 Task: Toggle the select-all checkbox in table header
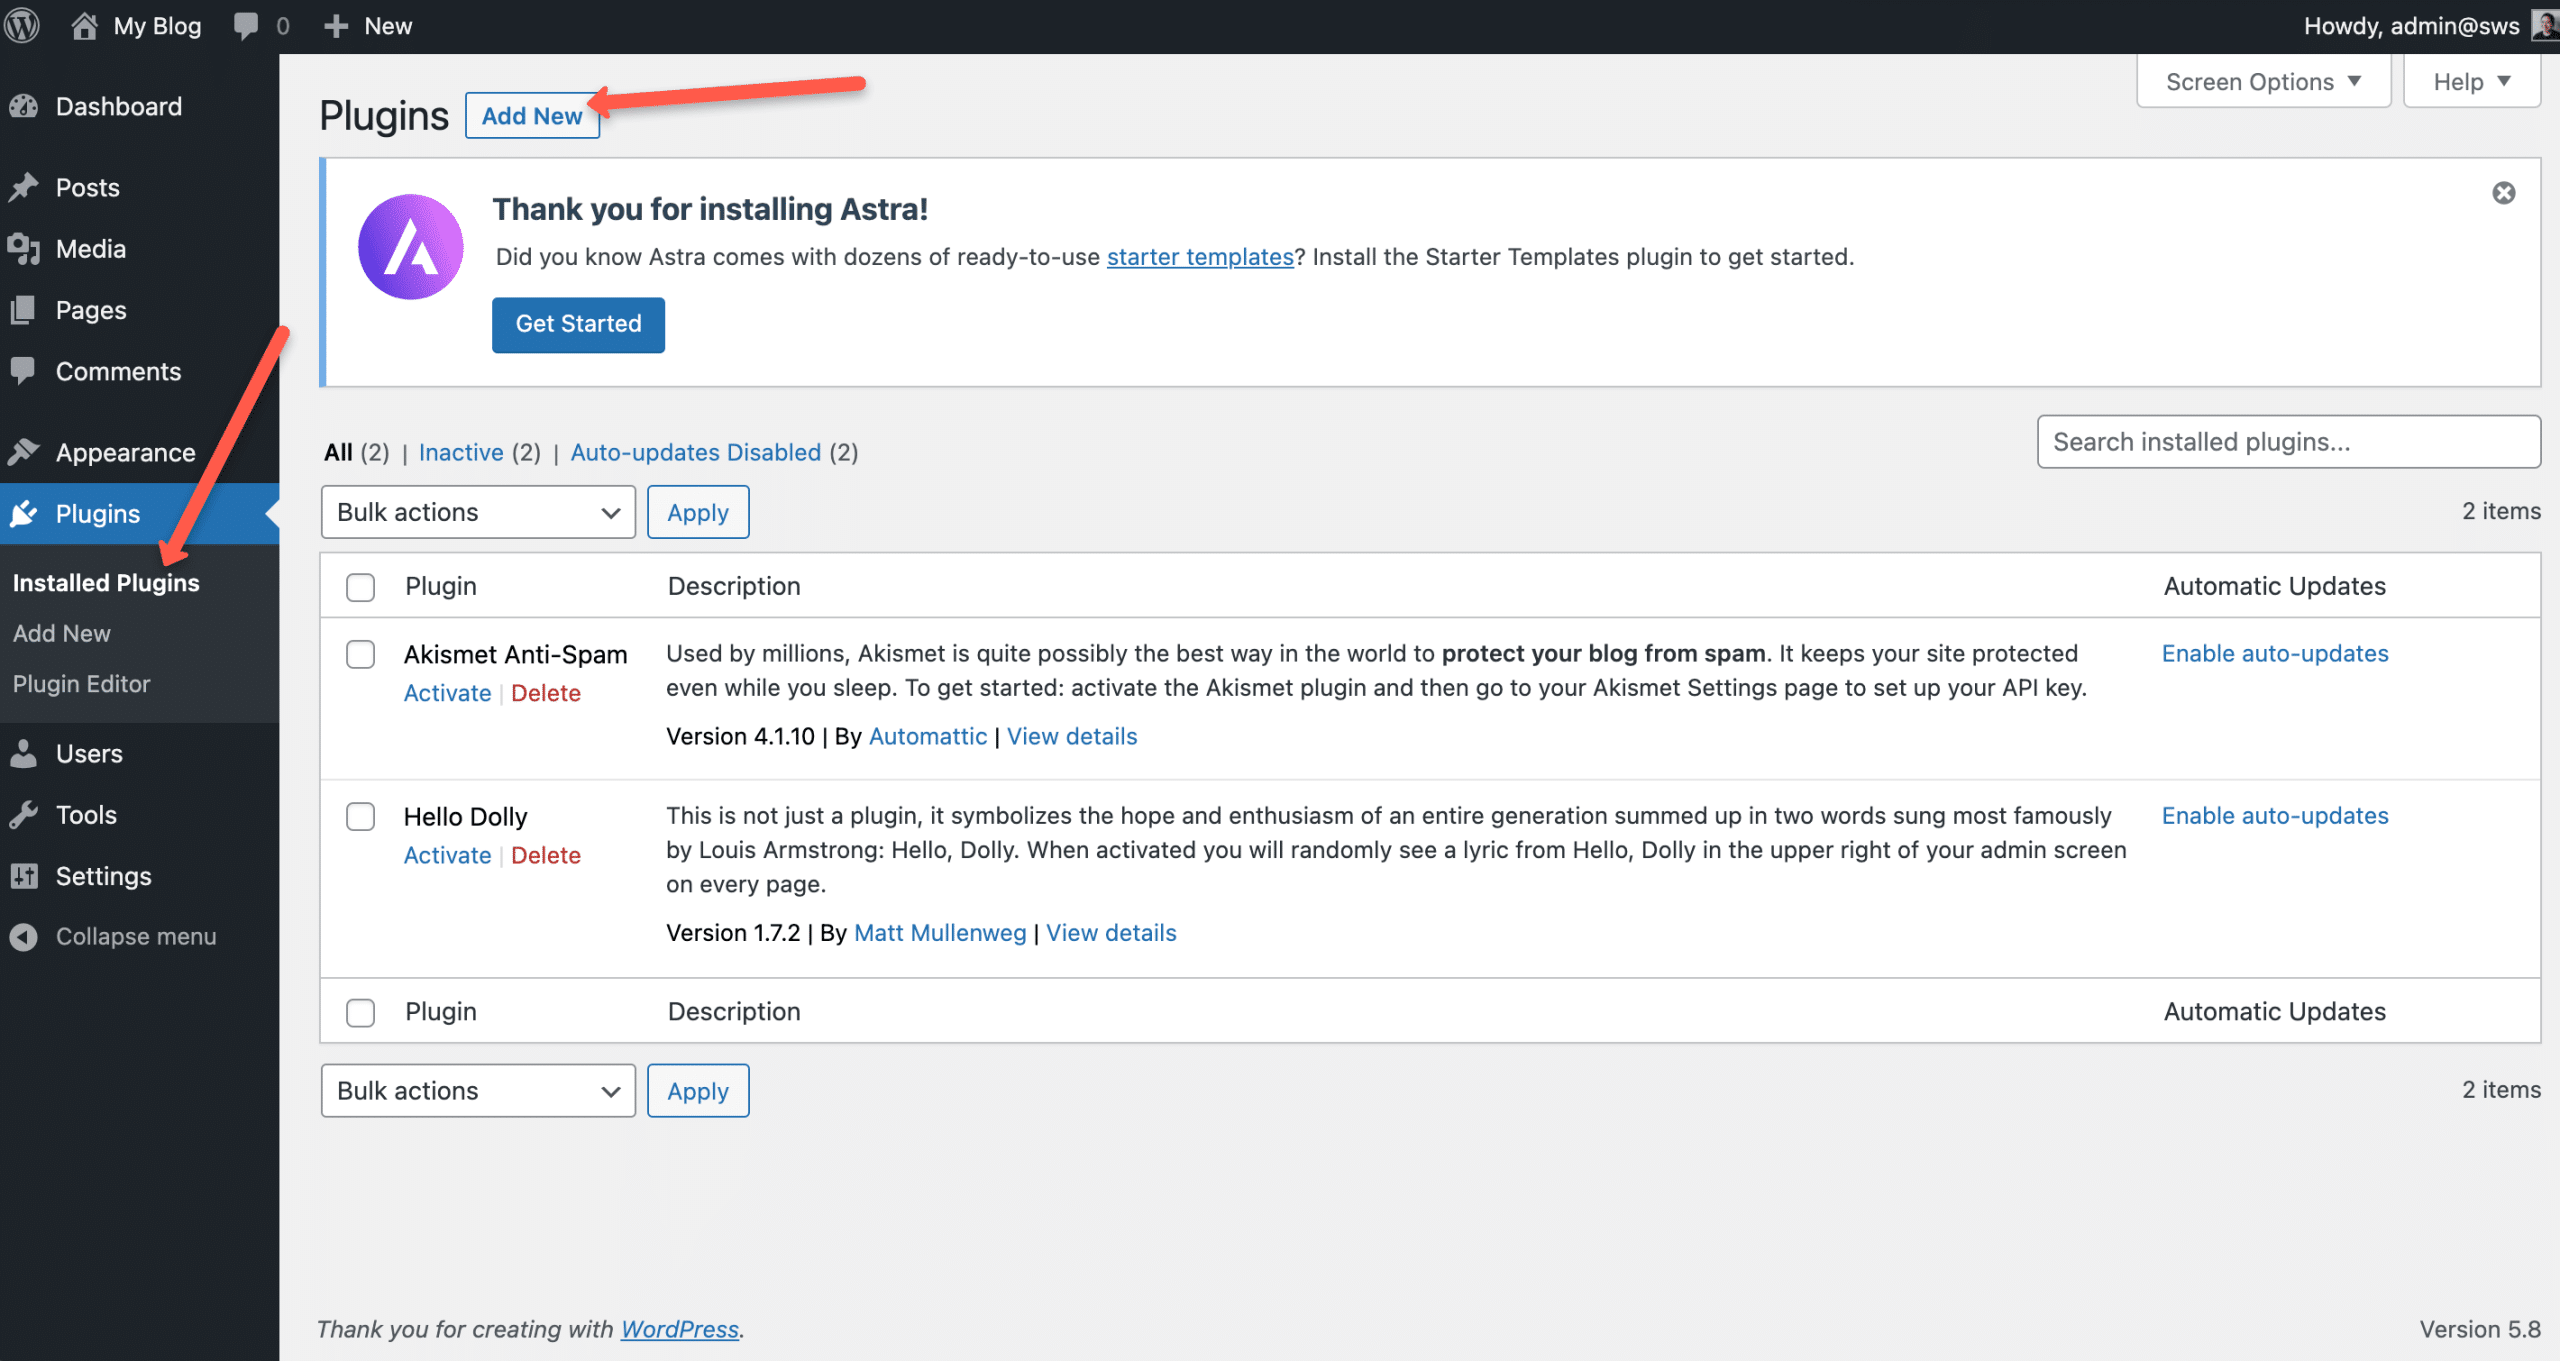pyautogui.click(x=360, y=587)
